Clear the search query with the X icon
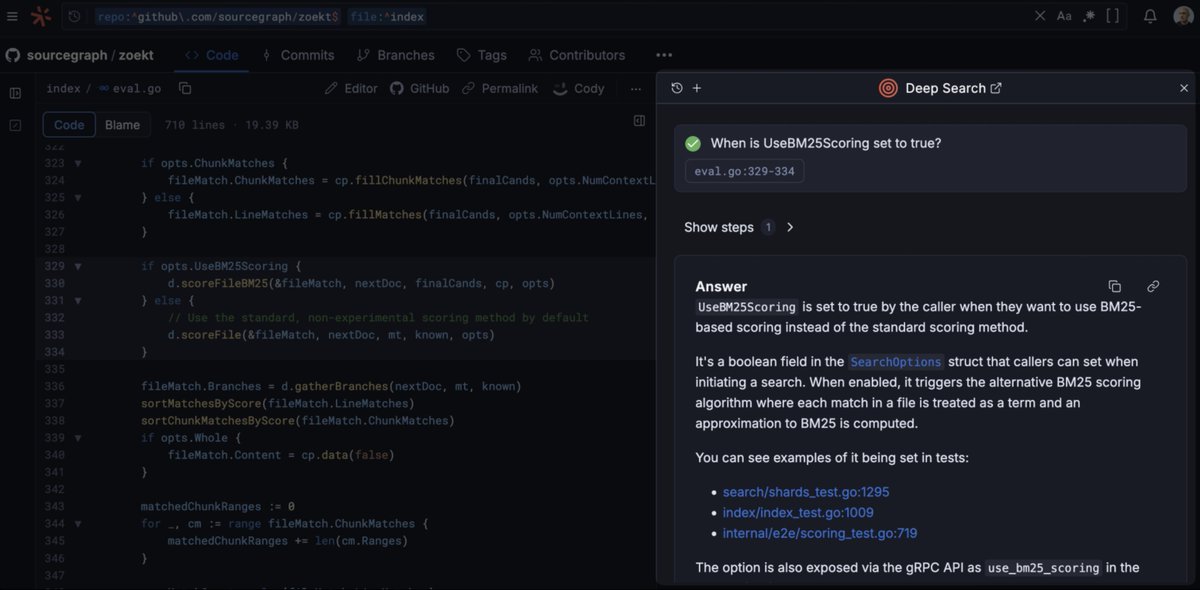The image size is (1200, 590). coord(1040,16)
